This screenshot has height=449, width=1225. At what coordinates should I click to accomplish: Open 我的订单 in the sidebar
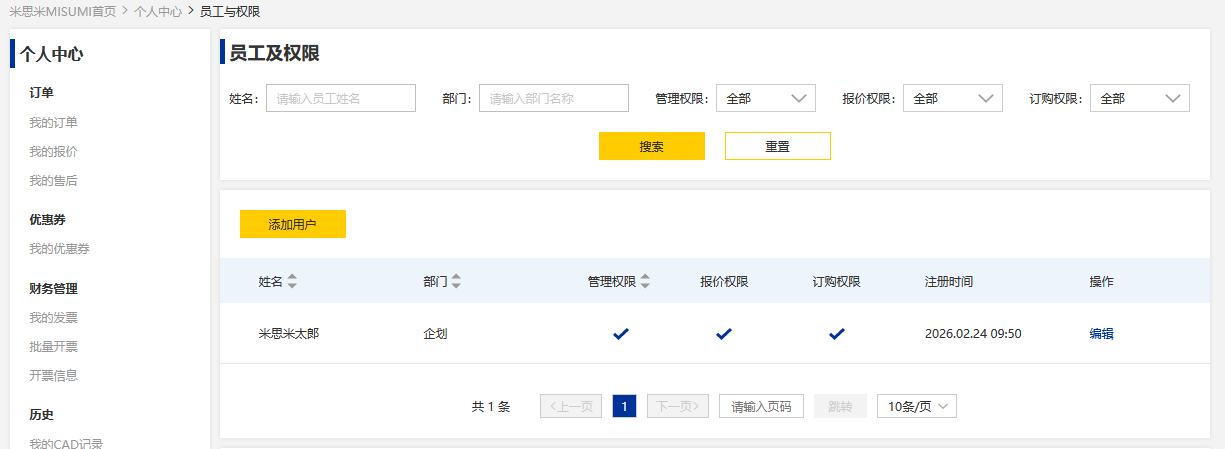pyautogui.click(x=53, y=123)
